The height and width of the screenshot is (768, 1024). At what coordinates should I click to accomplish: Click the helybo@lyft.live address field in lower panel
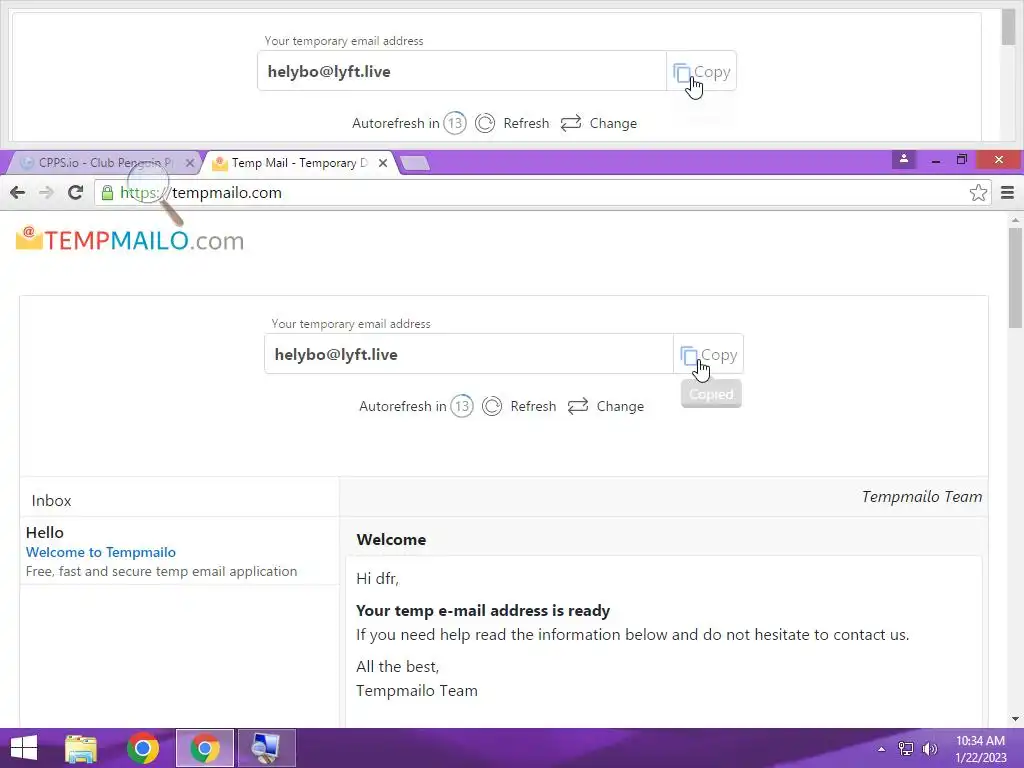pos(469,355)
